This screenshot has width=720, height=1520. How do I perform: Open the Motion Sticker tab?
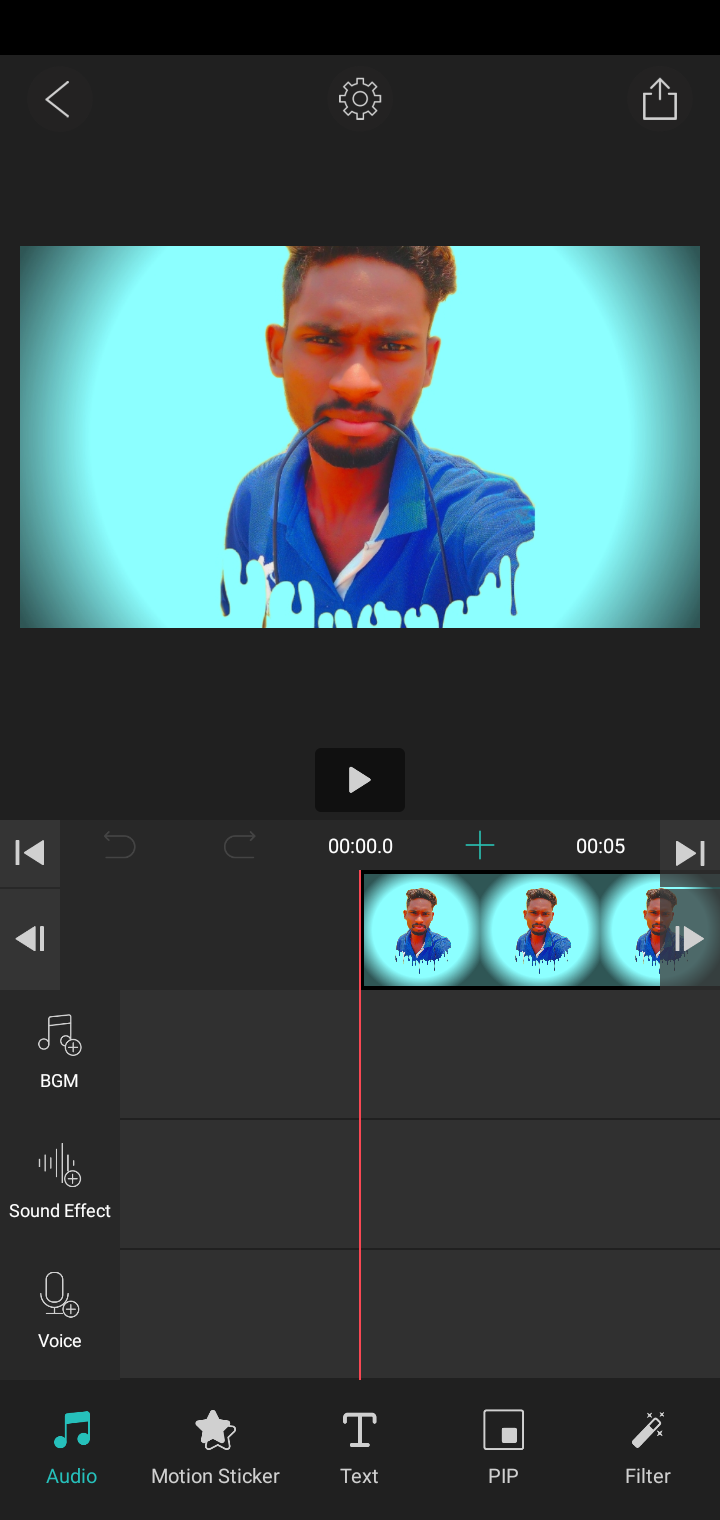point(215,1448)
